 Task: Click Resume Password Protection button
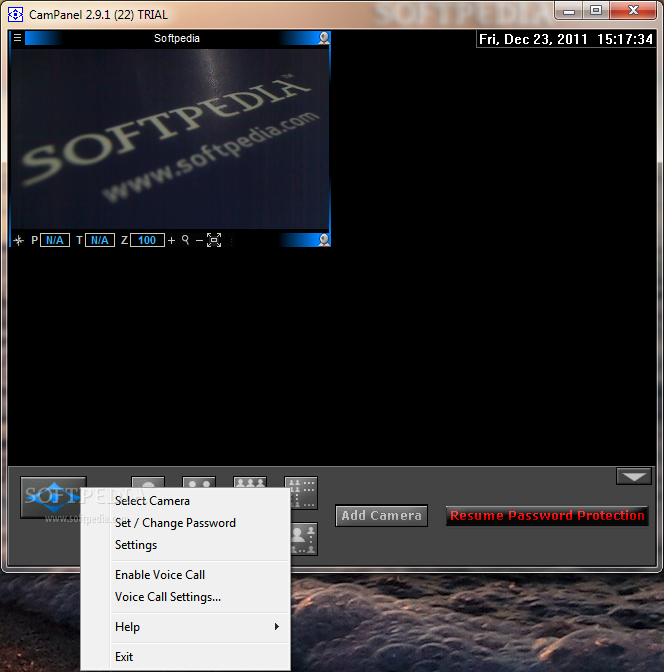(547, 516)
